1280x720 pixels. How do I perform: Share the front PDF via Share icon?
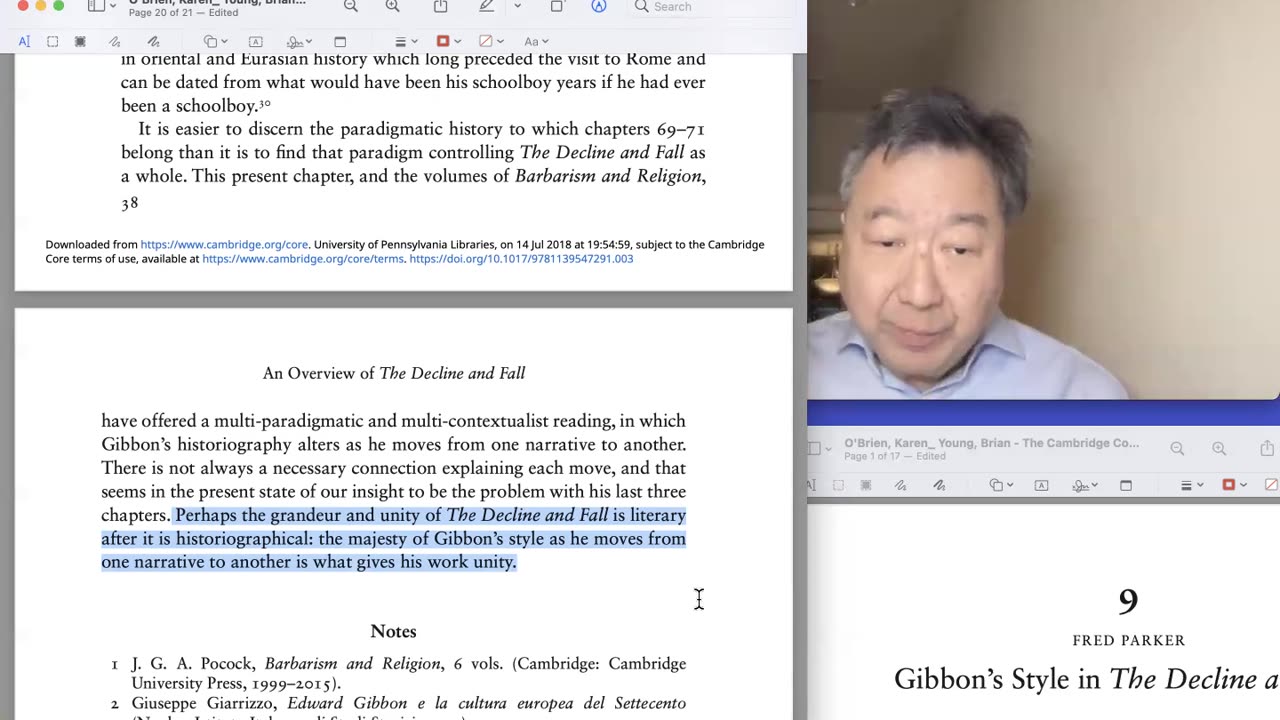(x=441, y=6)
